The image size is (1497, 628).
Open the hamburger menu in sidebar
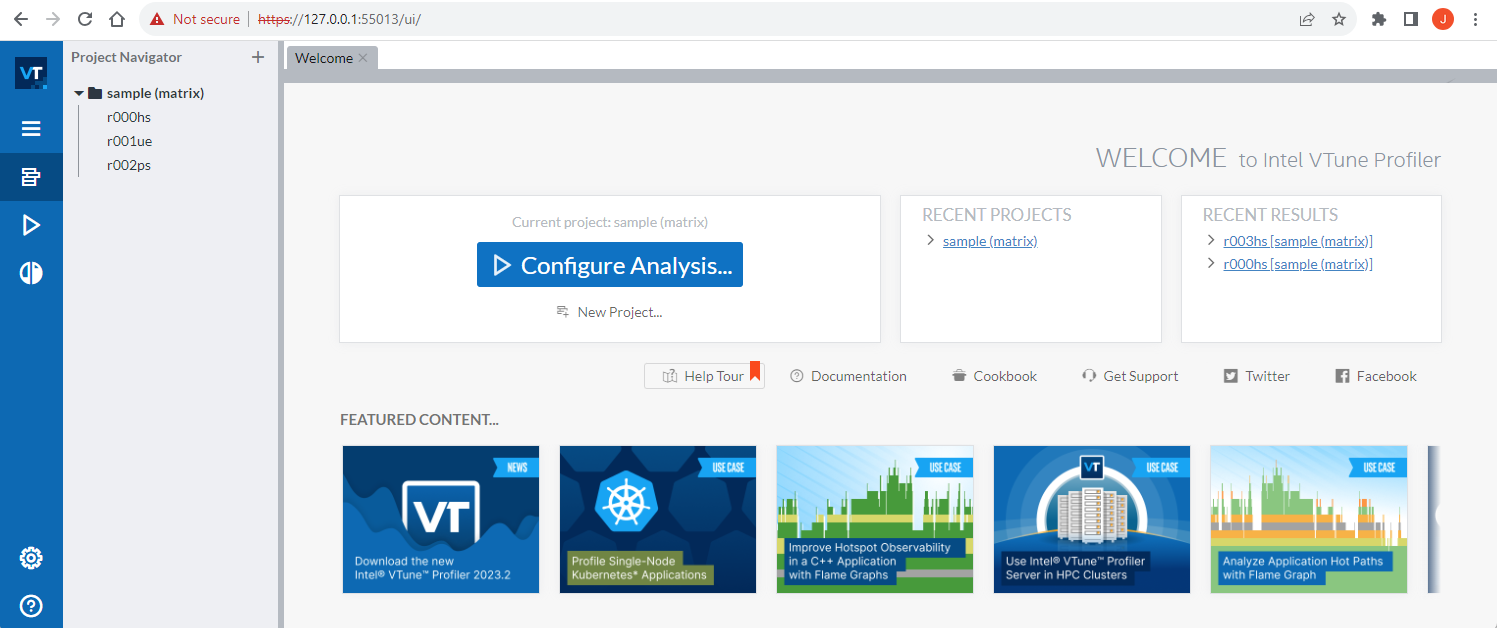pos(31,128)
